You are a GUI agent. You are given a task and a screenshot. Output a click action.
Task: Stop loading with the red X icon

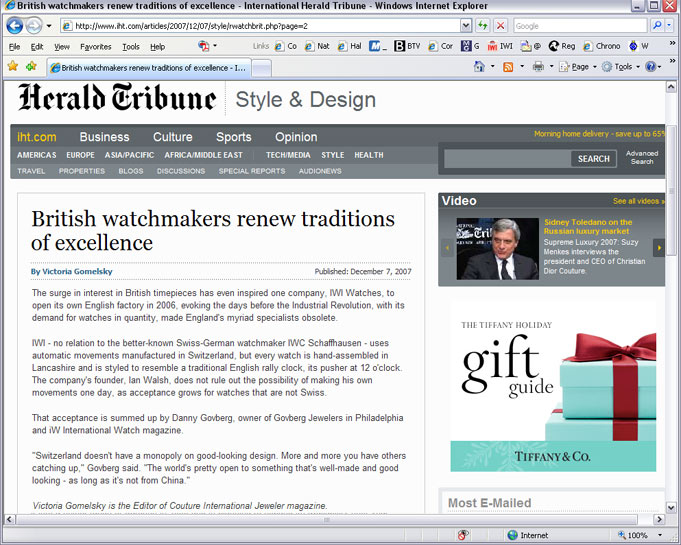500,26
